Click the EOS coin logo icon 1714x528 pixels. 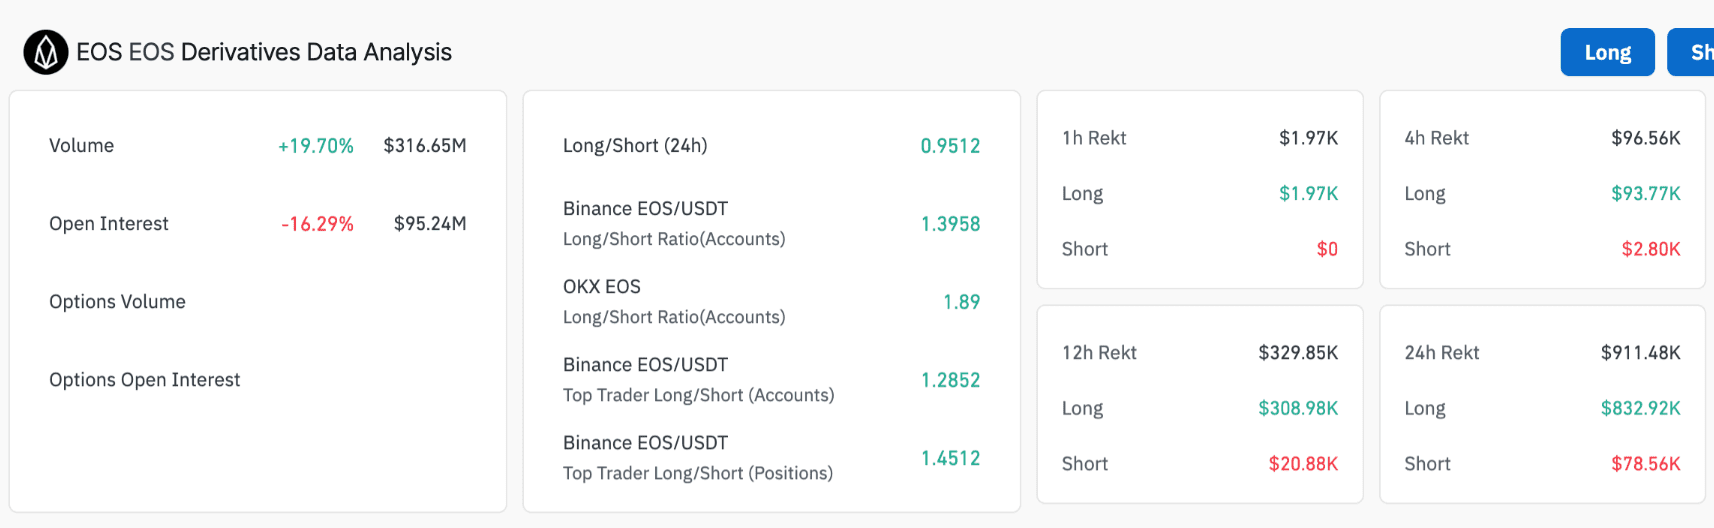pyautogui.click(x=46, y=53)
